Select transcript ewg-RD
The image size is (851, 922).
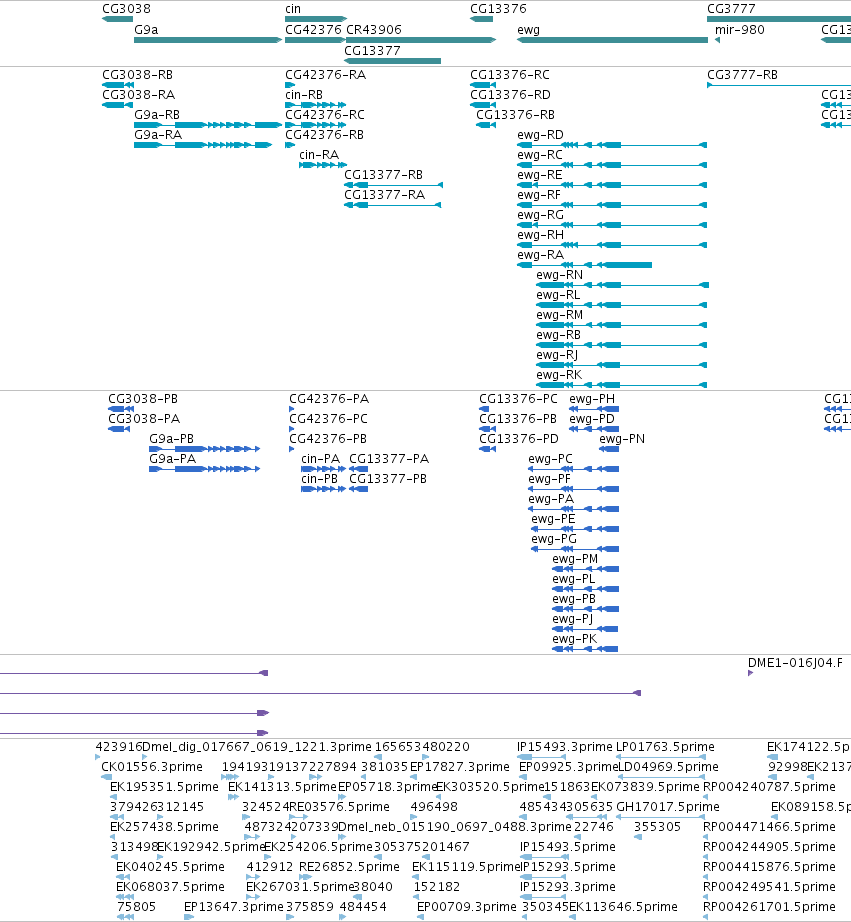[x=540, y=135]
